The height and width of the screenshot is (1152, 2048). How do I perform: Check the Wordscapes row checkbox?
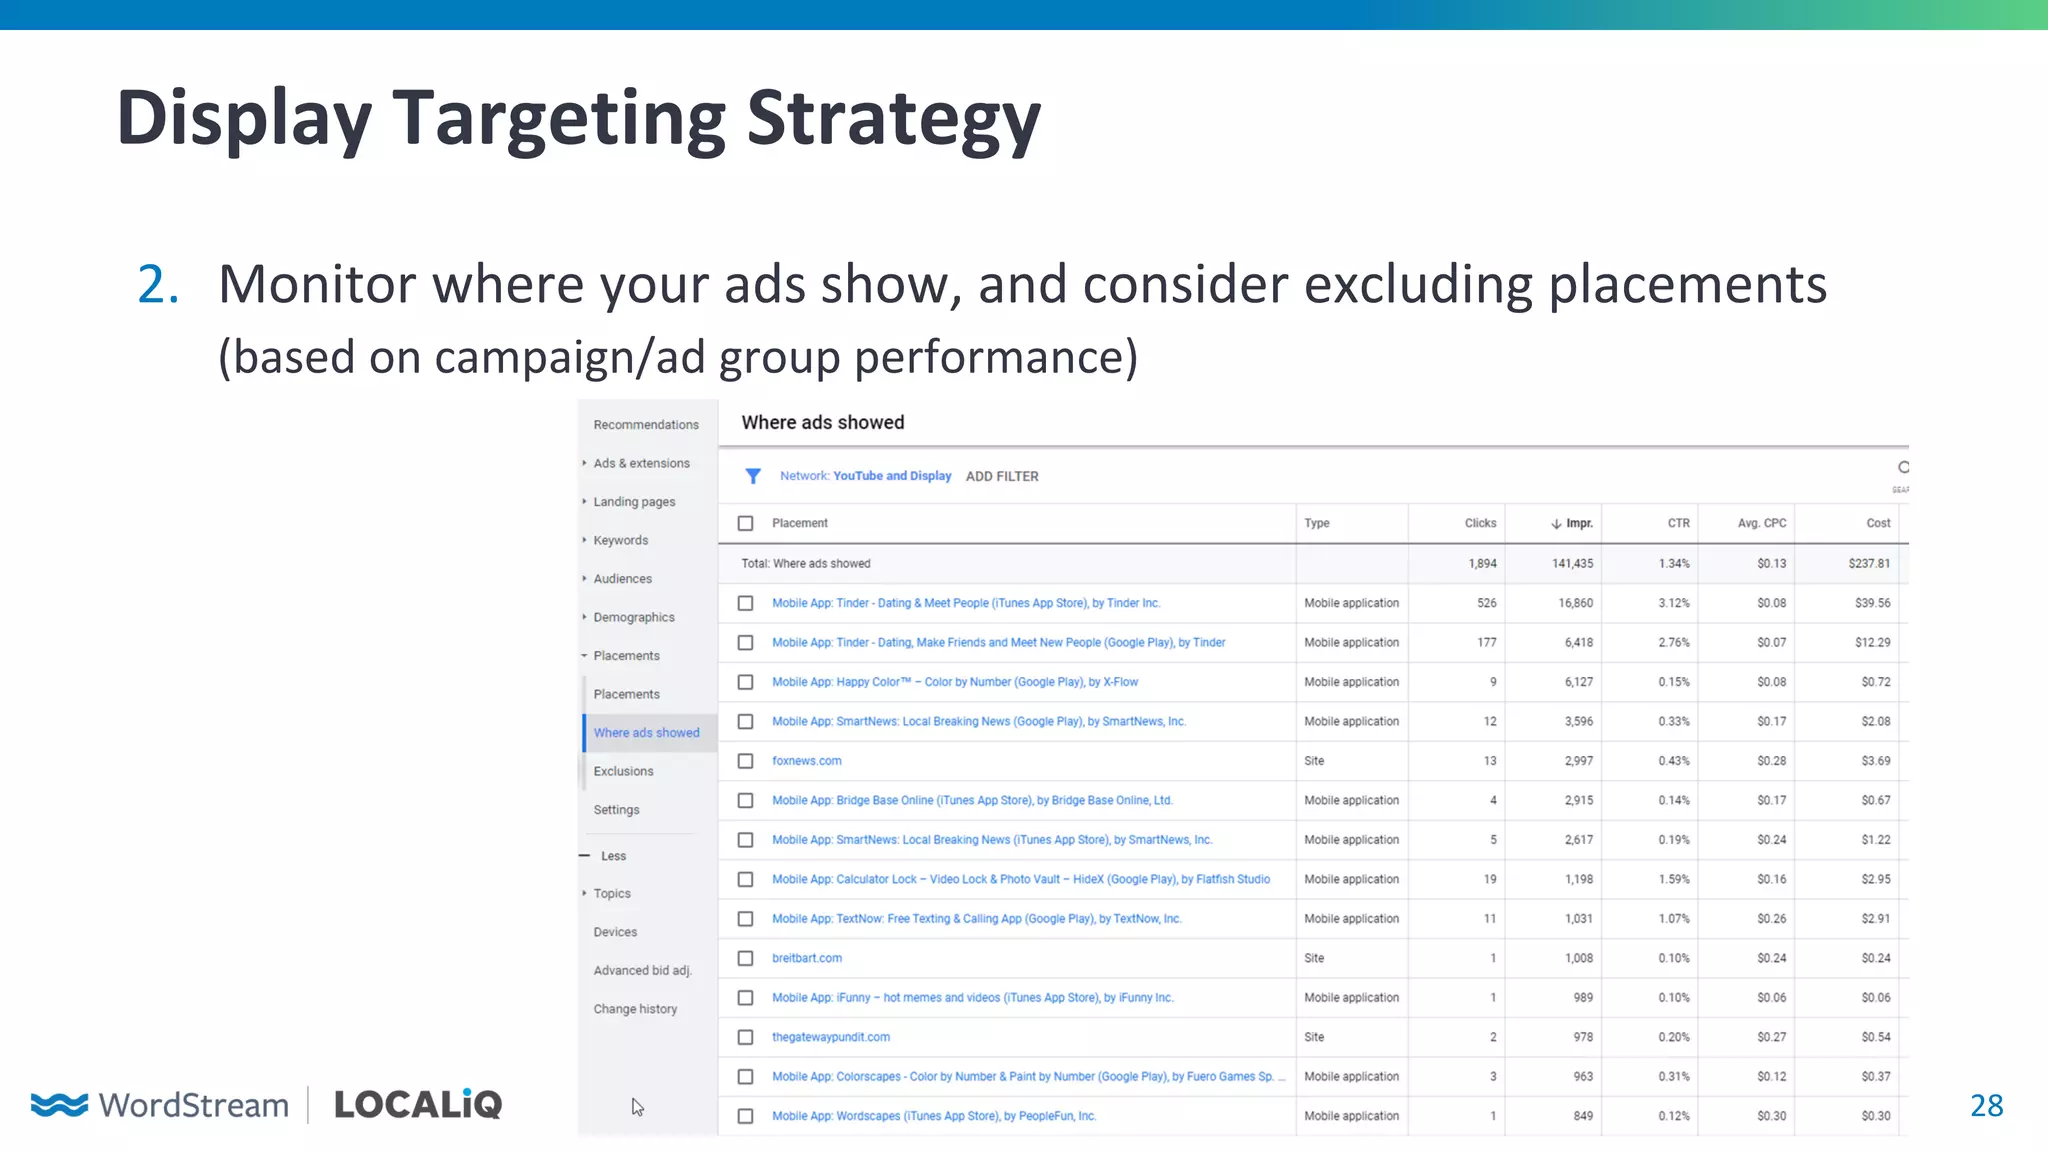point(745,1116)
